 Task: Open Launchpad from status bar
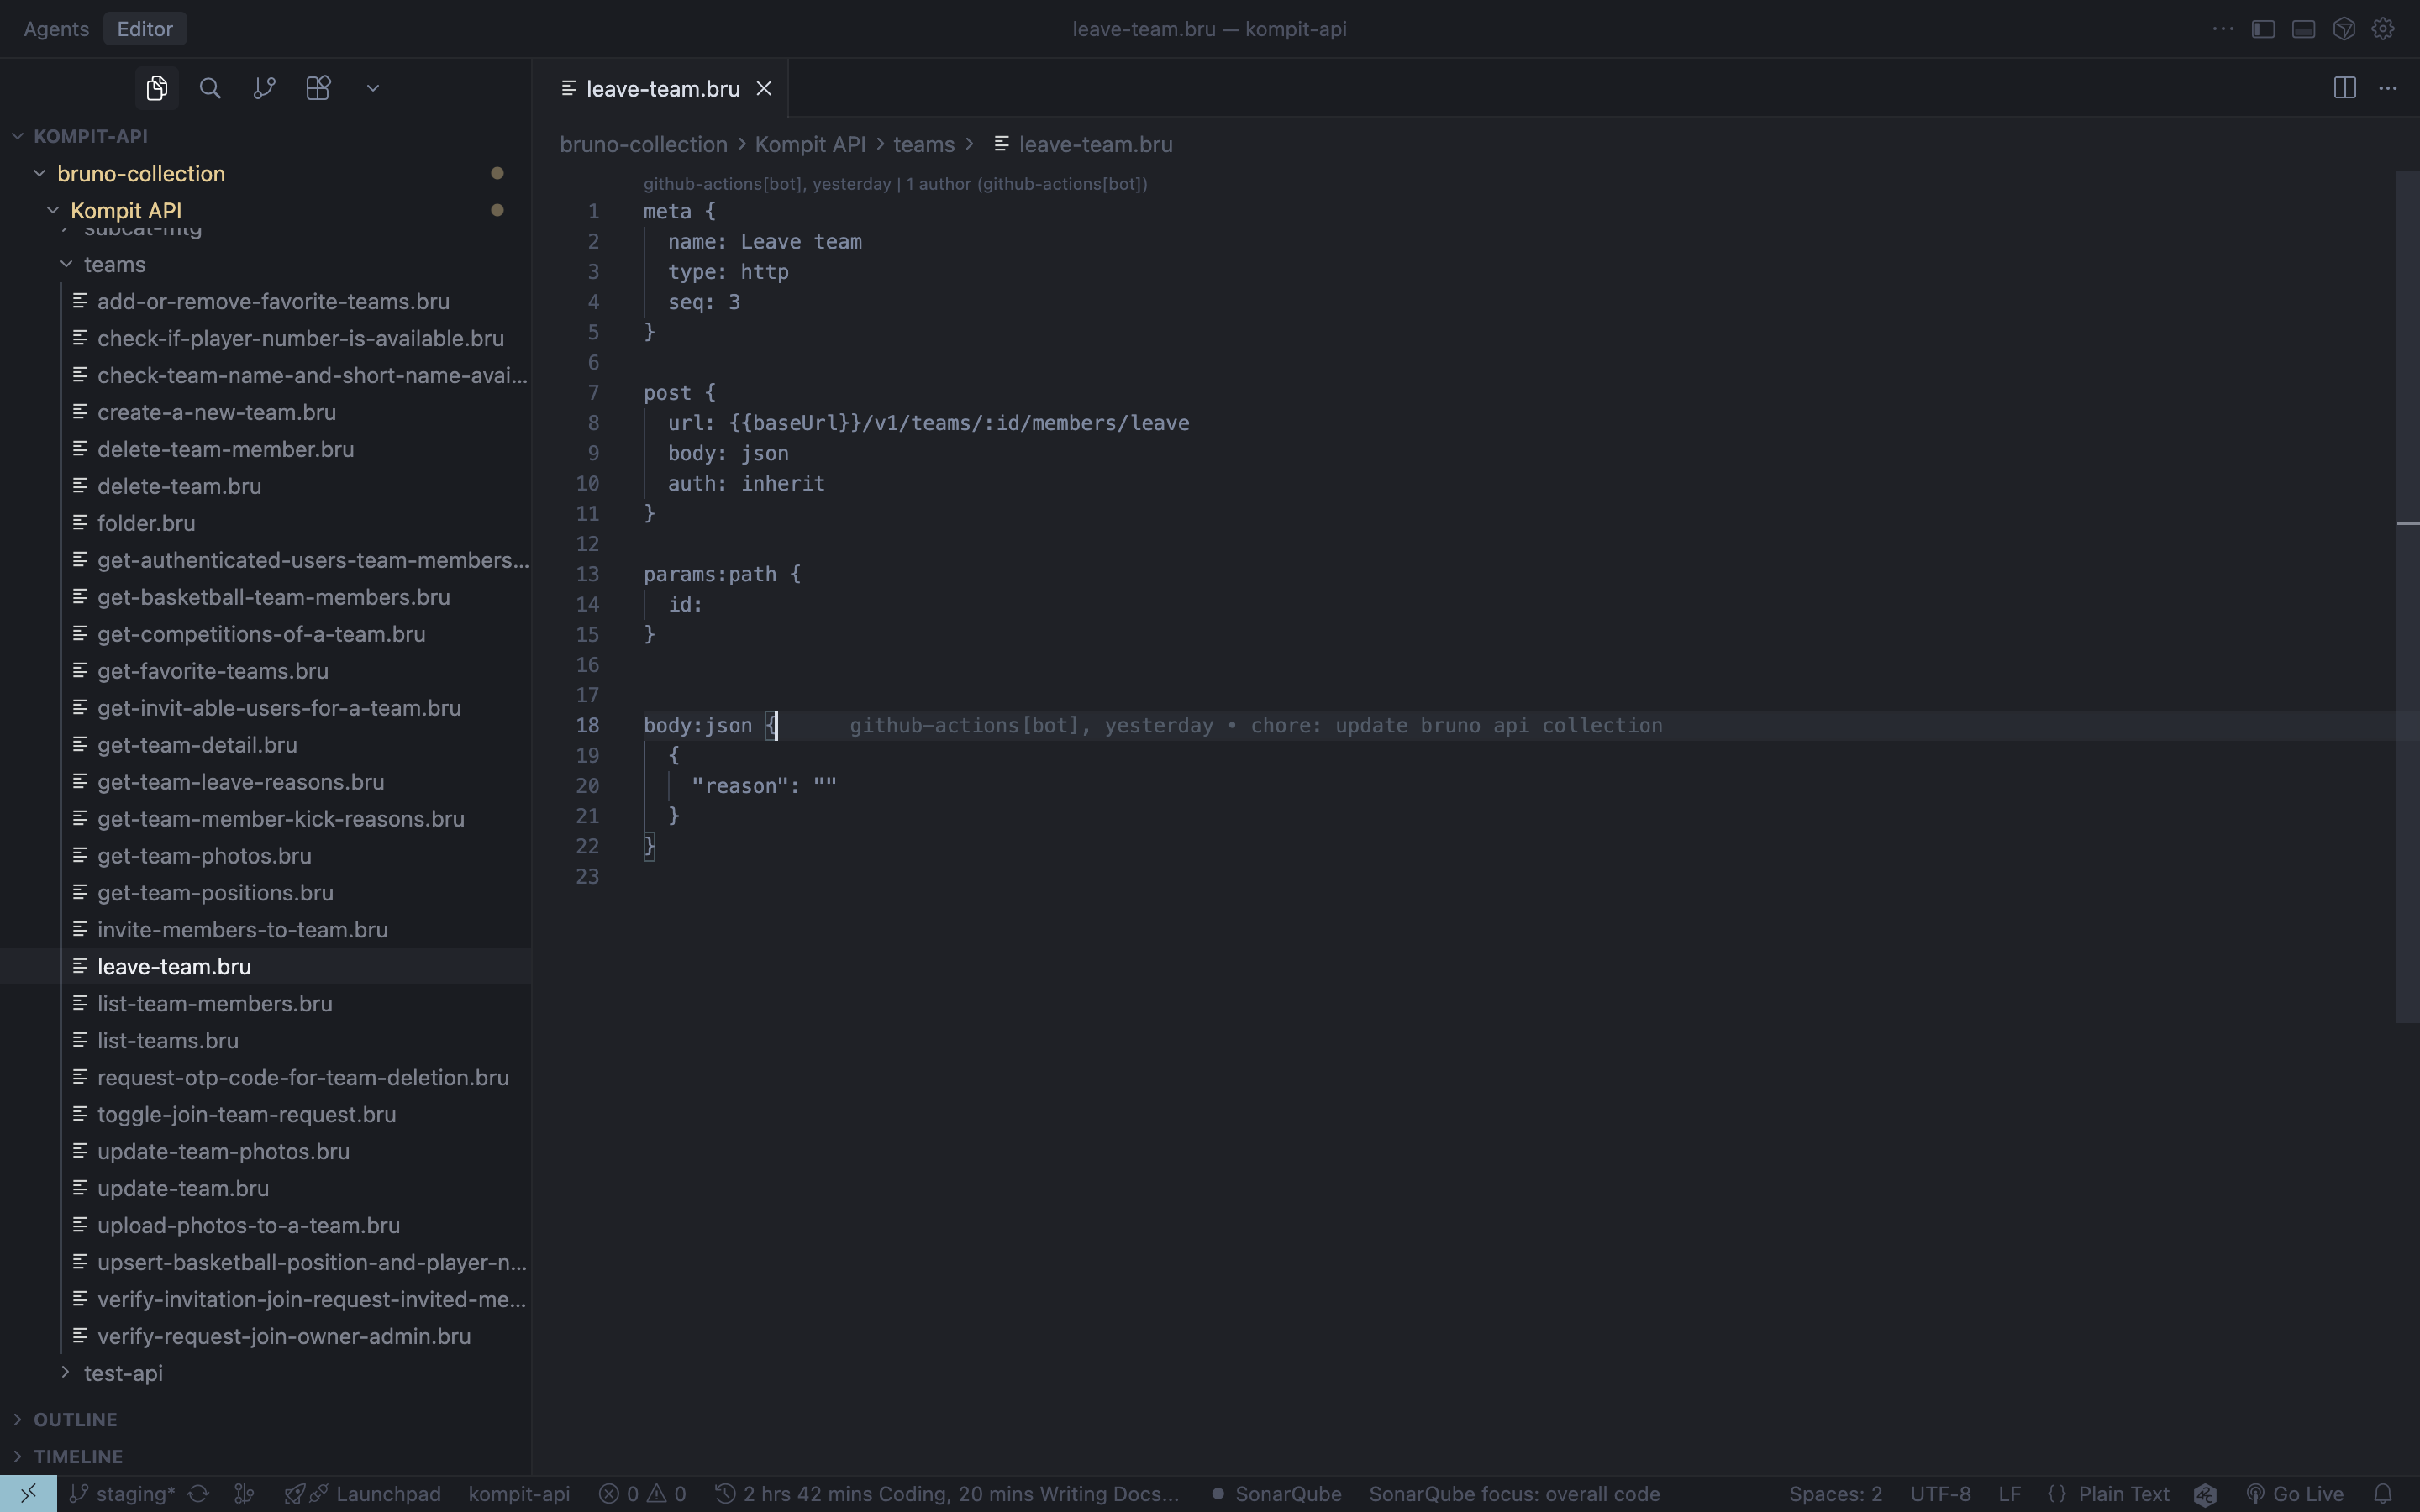coord(363,1494)
